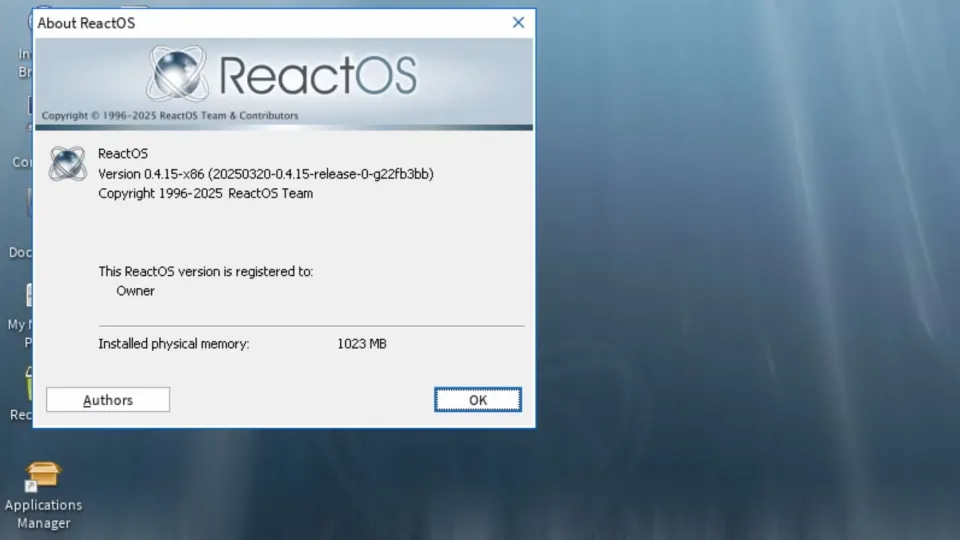Click the large ReactOS wordmark in banner
This screenshot has height=540, width=960.
click(317, 75)
